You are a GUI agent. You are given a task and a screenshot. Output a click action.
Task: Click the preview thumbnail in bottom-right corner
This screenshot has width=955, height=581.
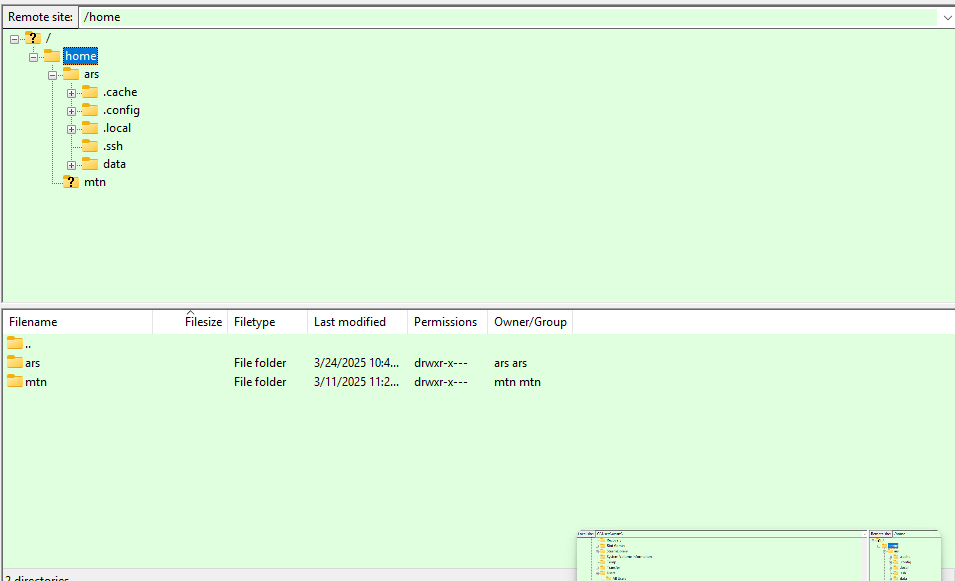[760, 555]
